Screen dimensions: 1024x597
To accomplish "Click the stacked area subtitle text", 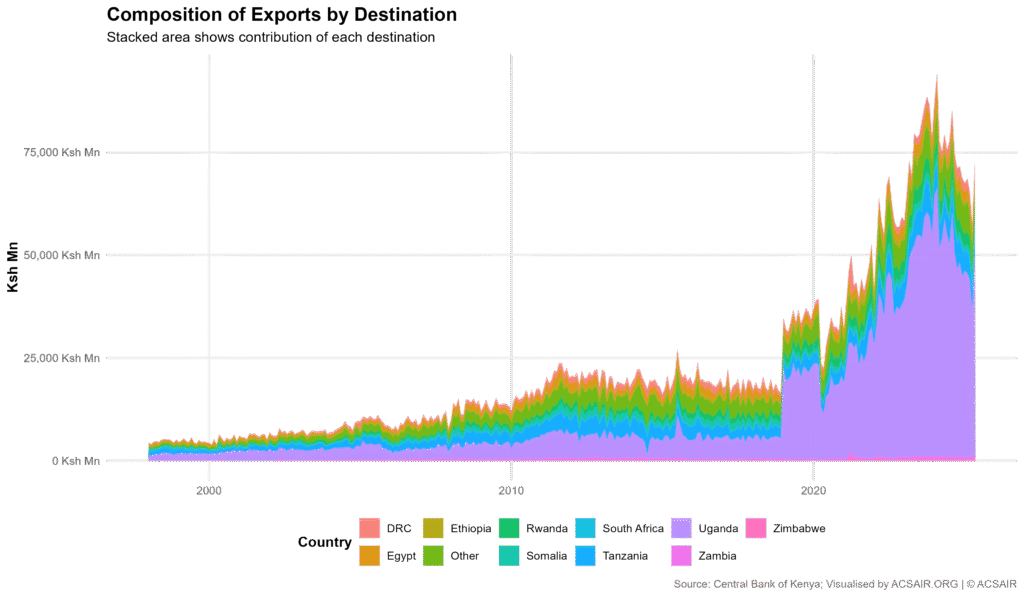I will click(270, 38).
